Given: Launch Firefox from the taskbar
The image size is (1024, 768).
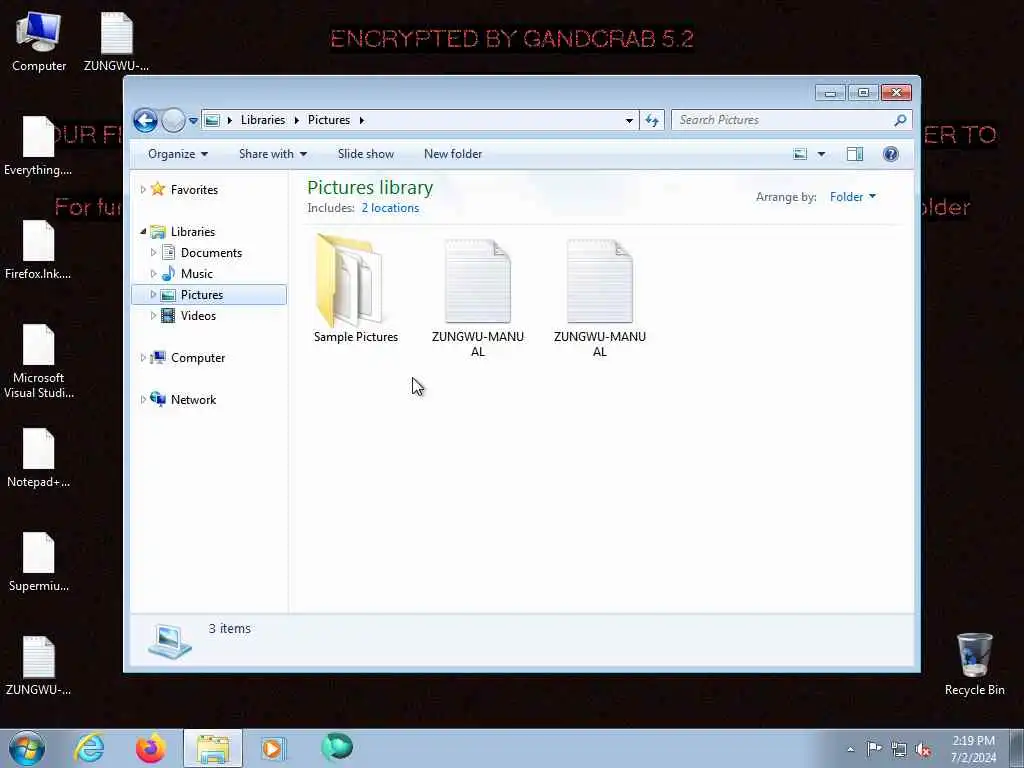Looking at the screenshot, I should (150, 748).
